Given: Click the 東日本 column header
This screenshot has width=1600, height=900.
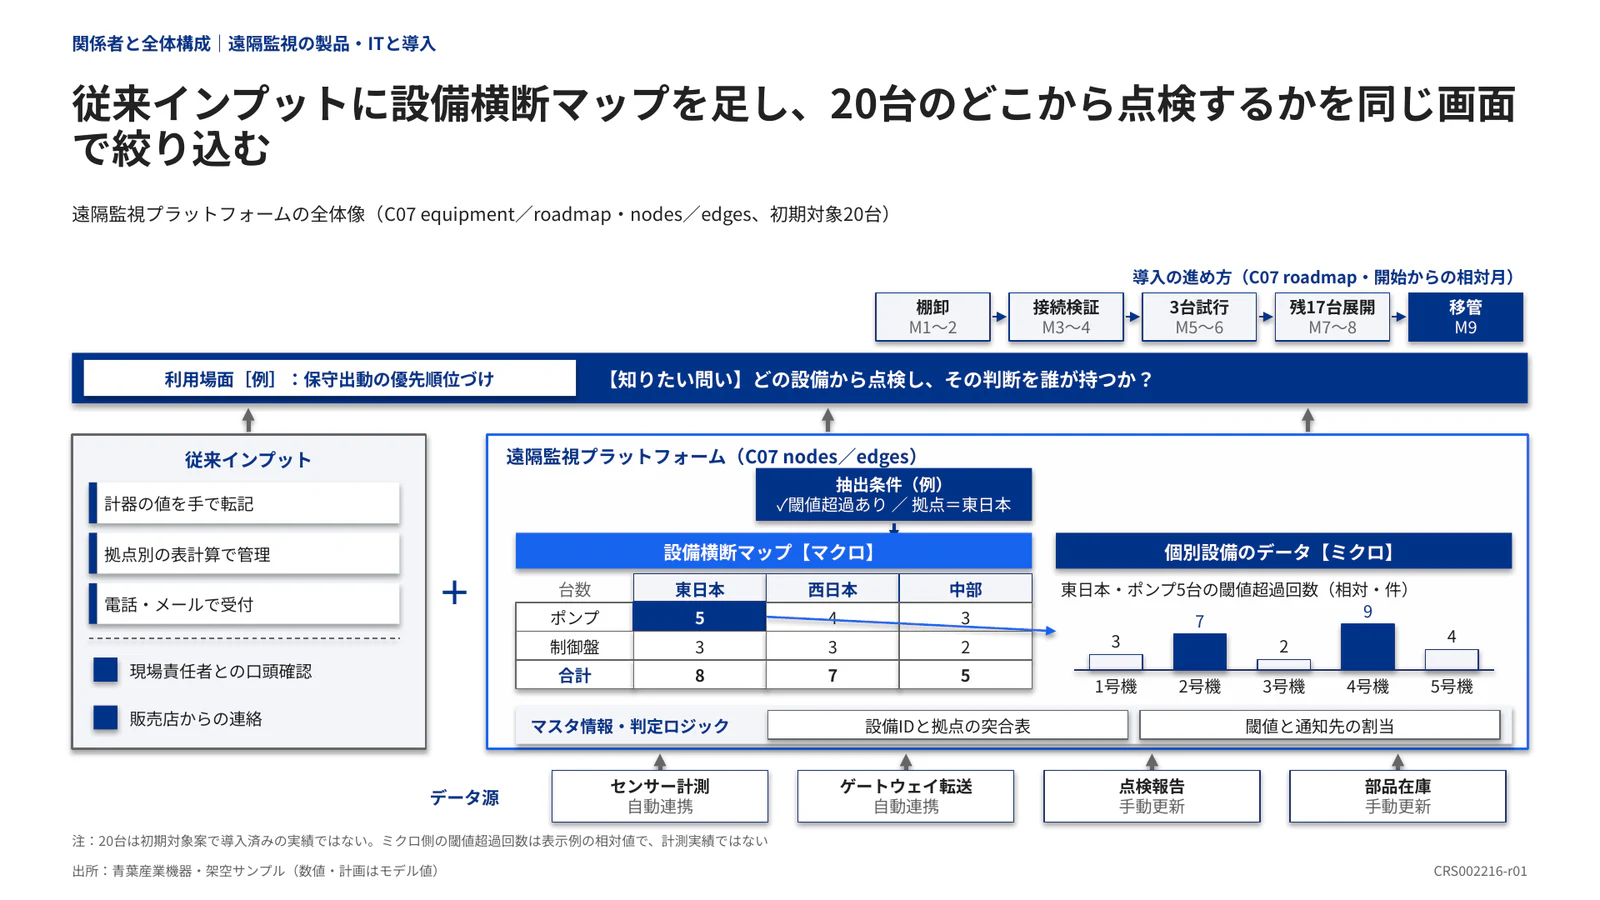Looking at the screenshot, I should pyautogui.click(x=699, y=589).
